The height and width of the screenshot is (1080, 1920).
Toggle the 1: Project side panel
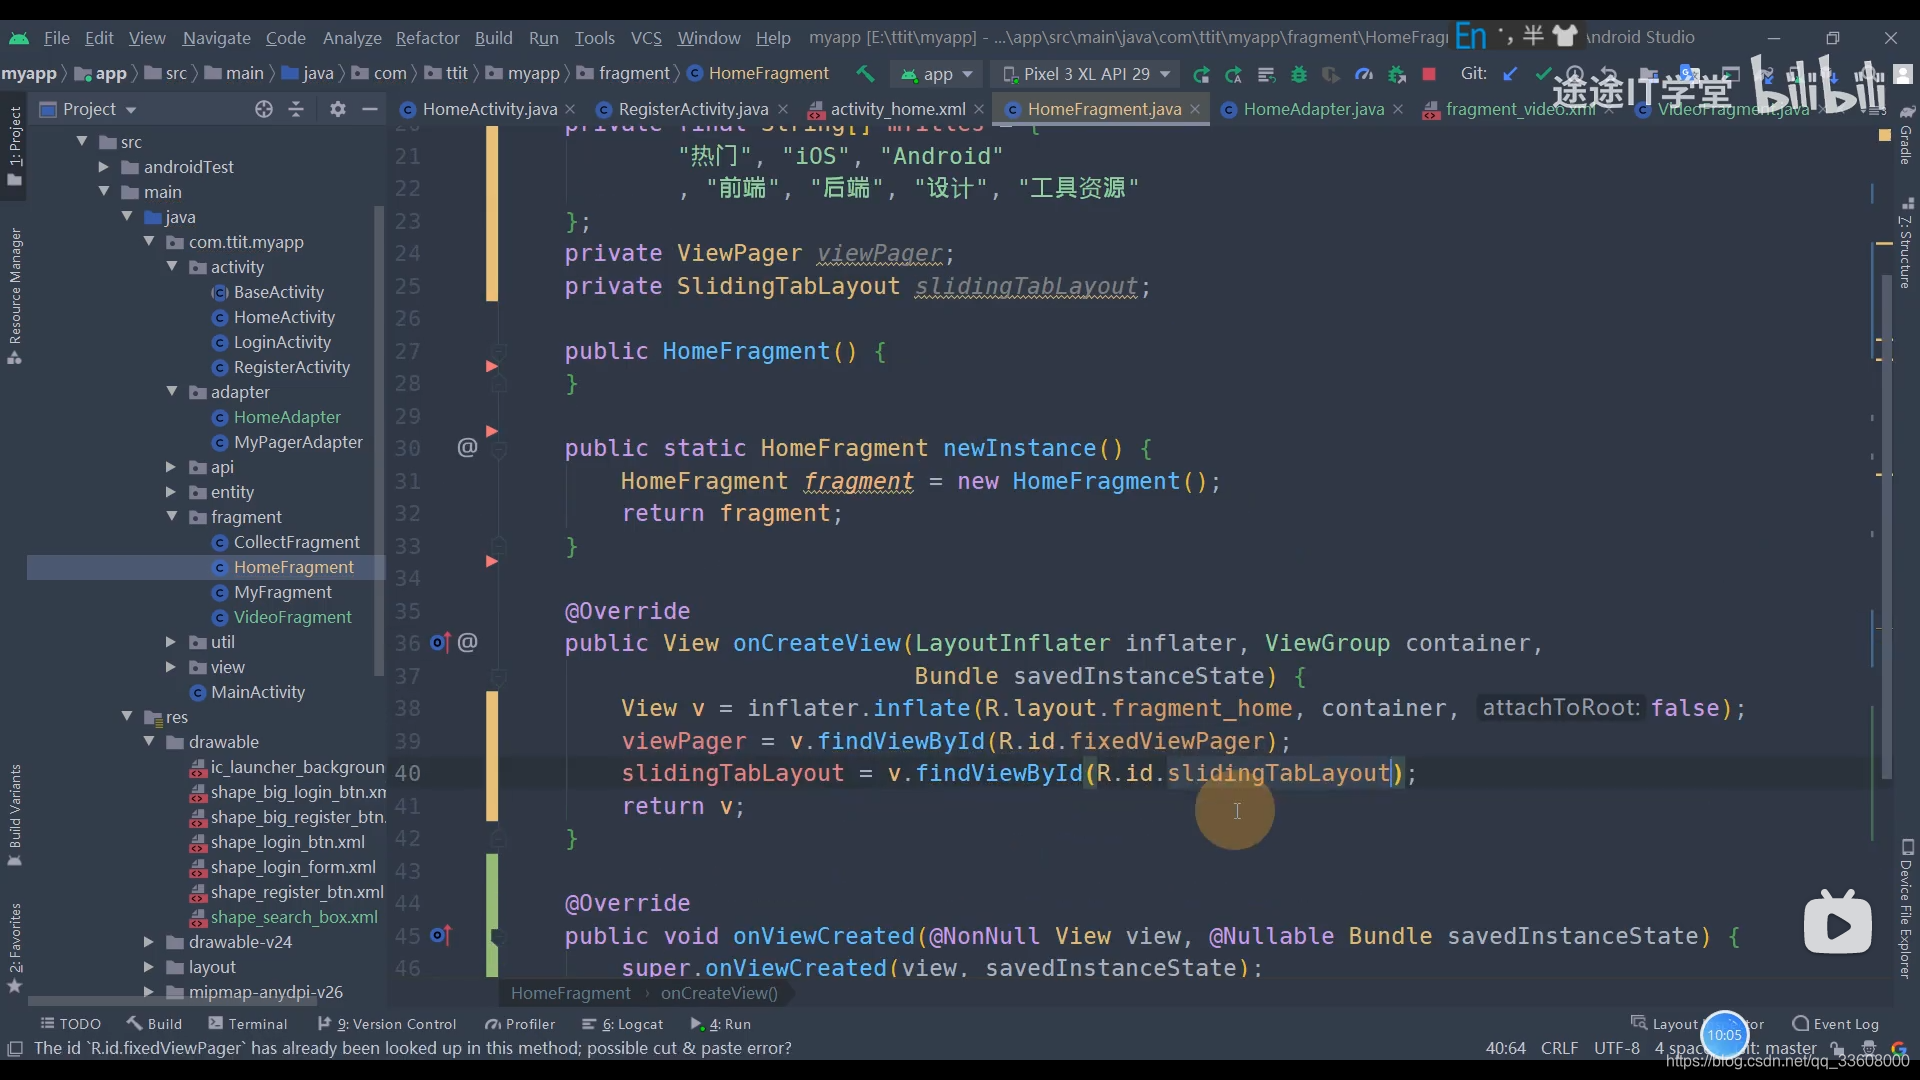15,145
